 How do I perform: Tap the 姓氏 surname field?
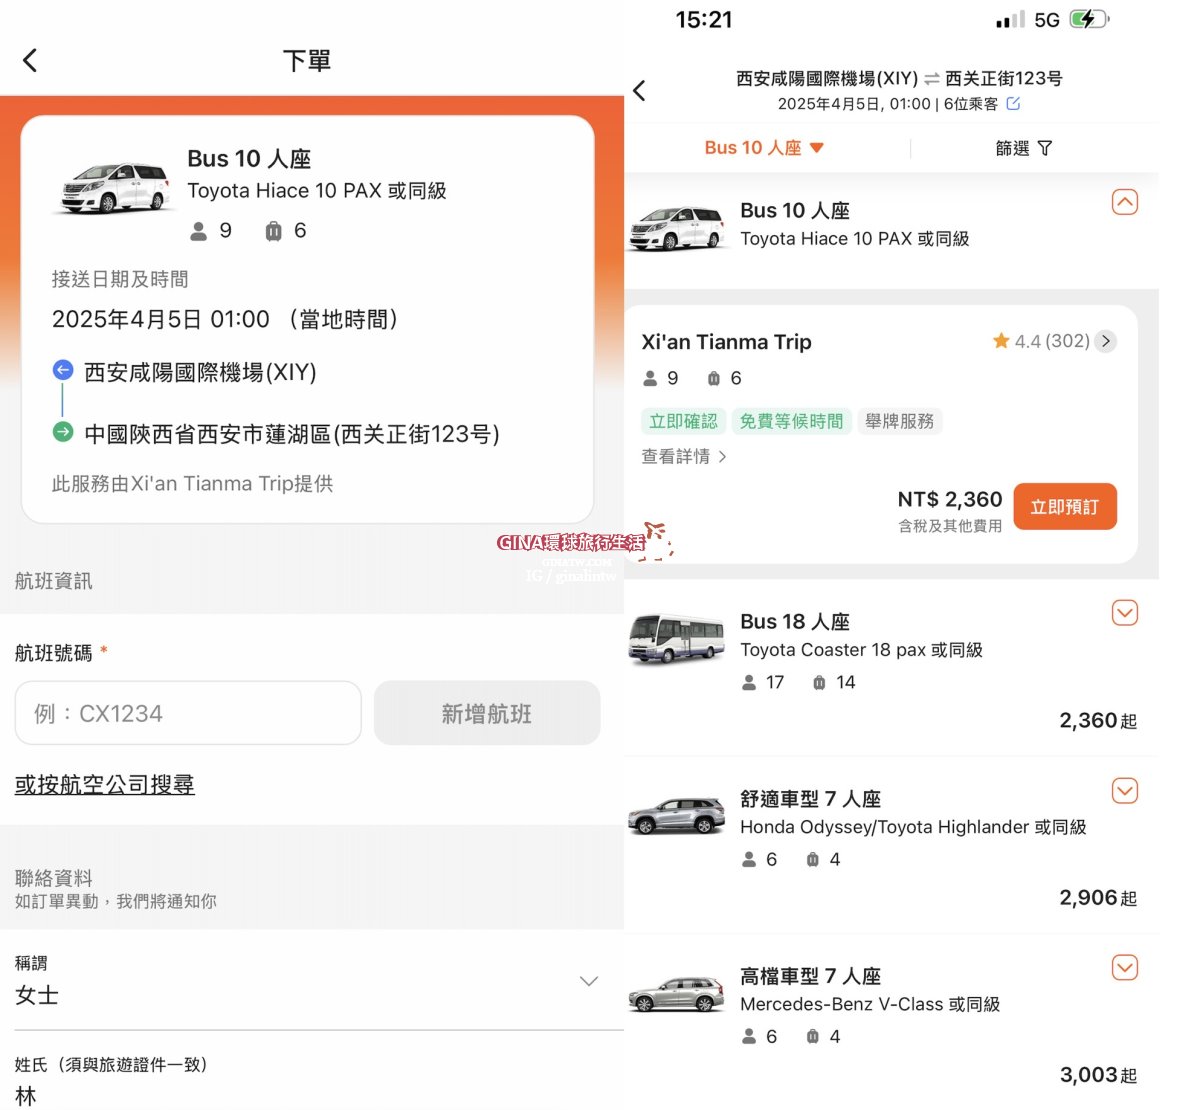[300, 1096]
